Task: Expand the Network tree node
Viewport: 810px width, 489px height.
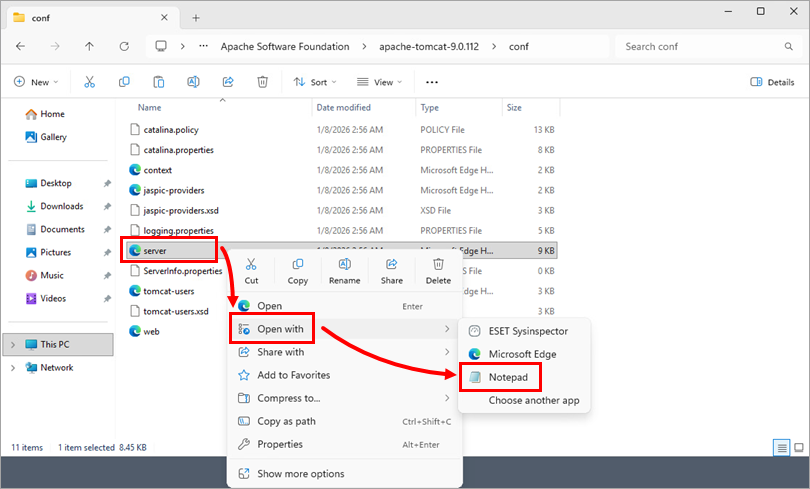Action: pos(12,367)
